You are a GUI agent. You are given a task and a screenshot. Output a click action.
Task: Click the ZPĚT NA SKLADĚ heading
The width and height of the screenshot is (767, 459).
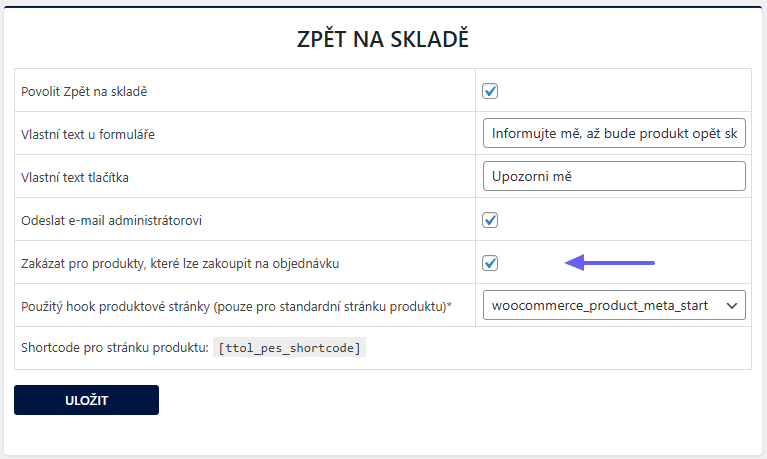point(383,40)
